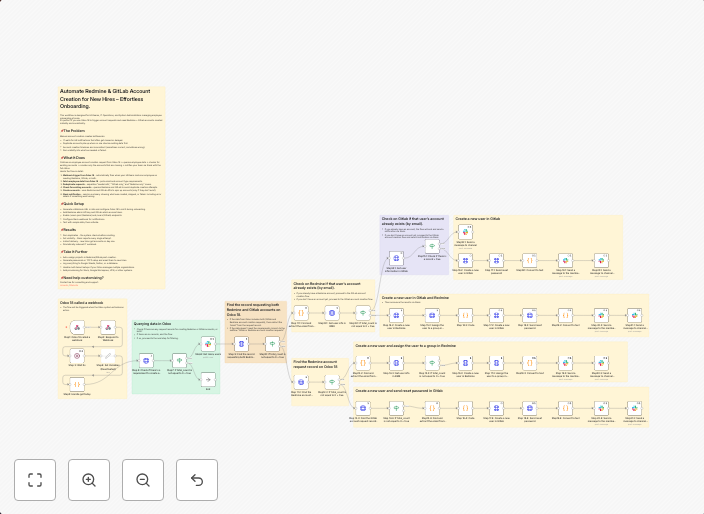Click 'Odoo 18 called a webhook' note title
The image size is (704, 514).
(x=81, y=303)
